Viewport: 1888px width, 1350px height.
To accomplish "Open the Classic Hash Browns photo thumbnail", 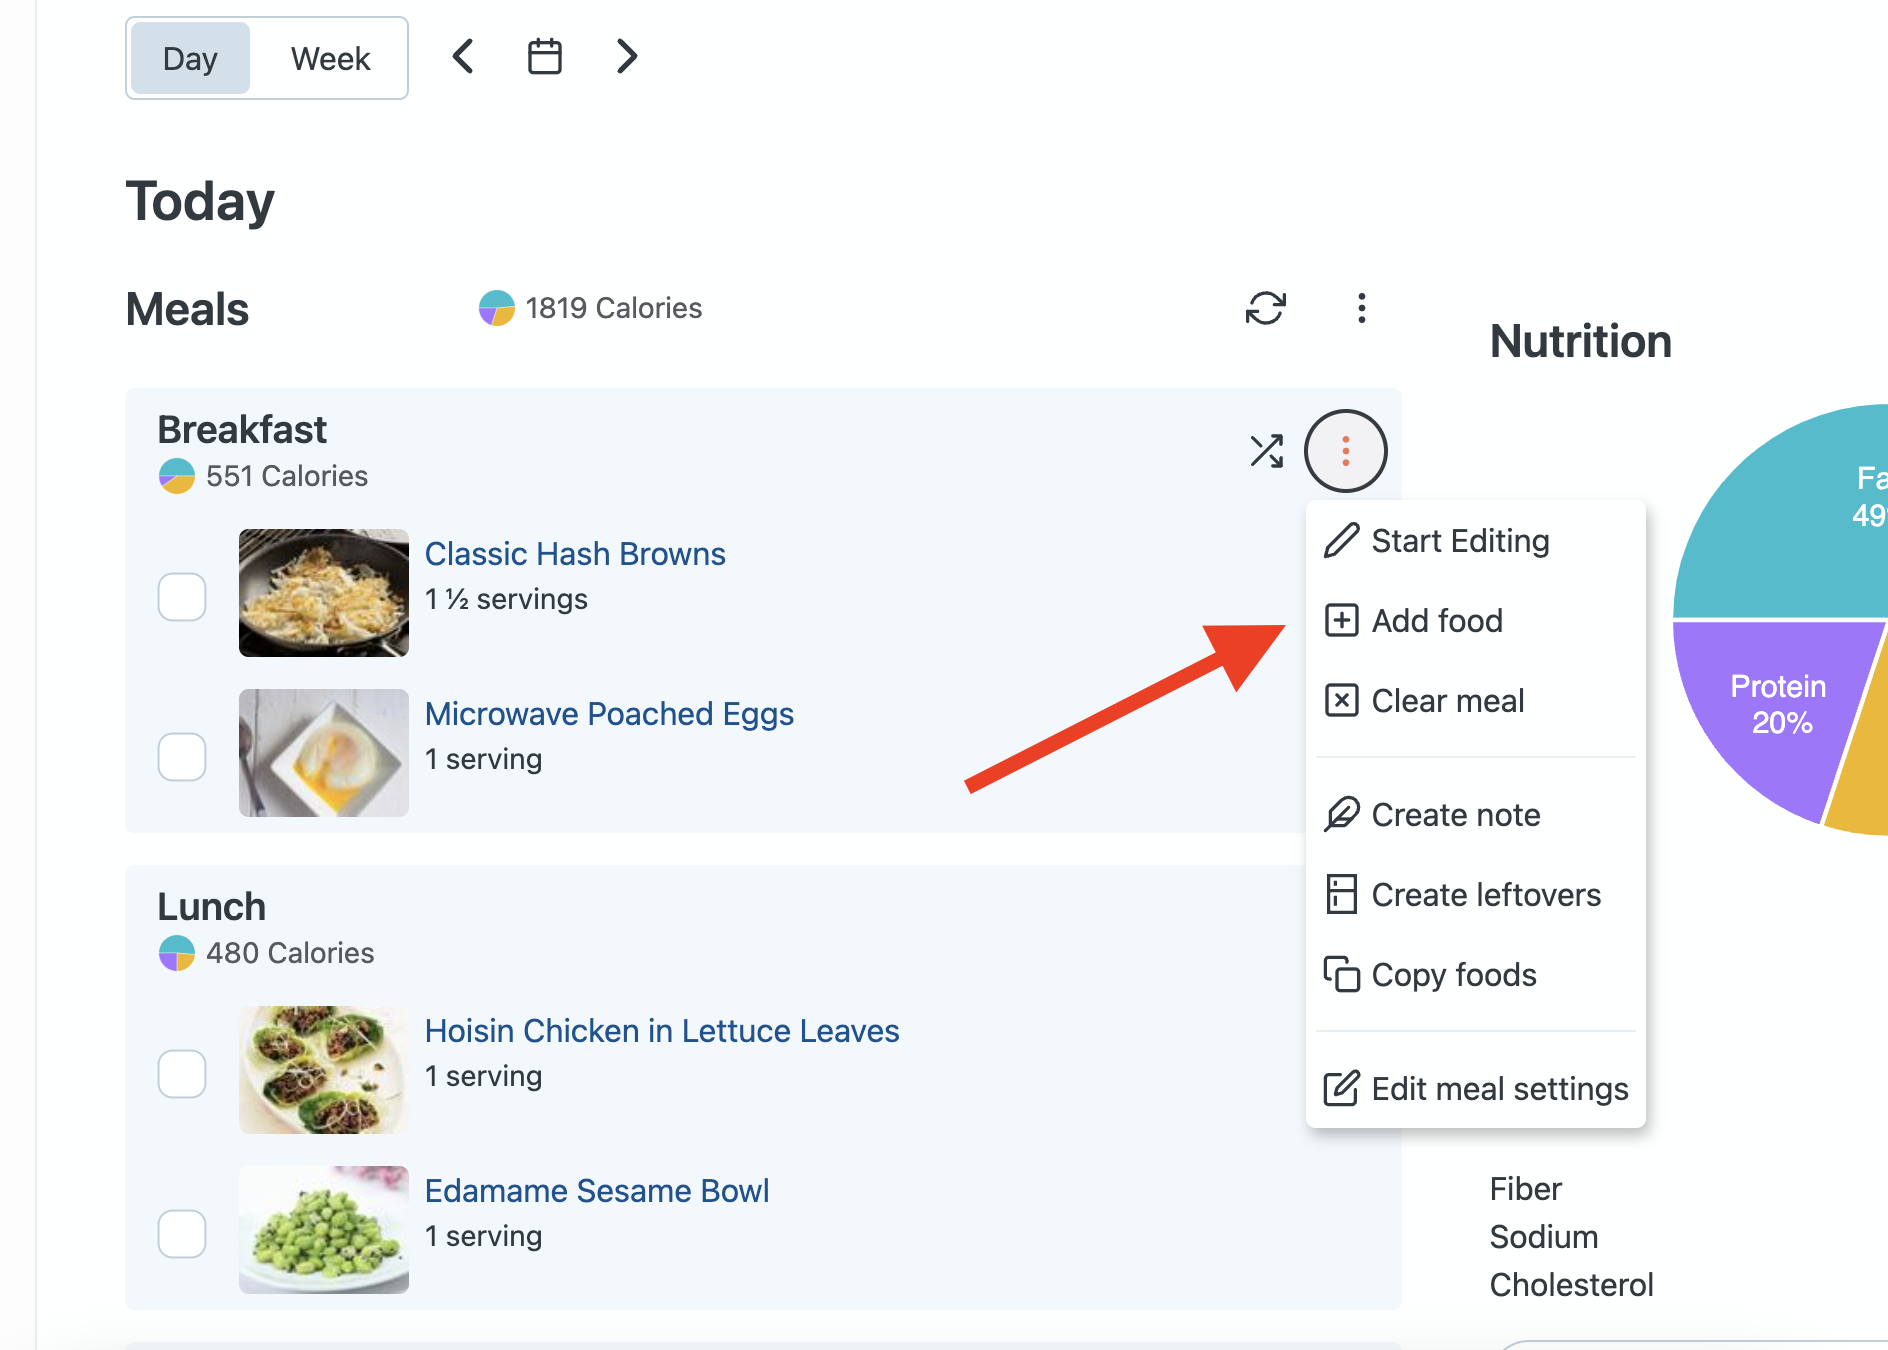I will 324,593.
